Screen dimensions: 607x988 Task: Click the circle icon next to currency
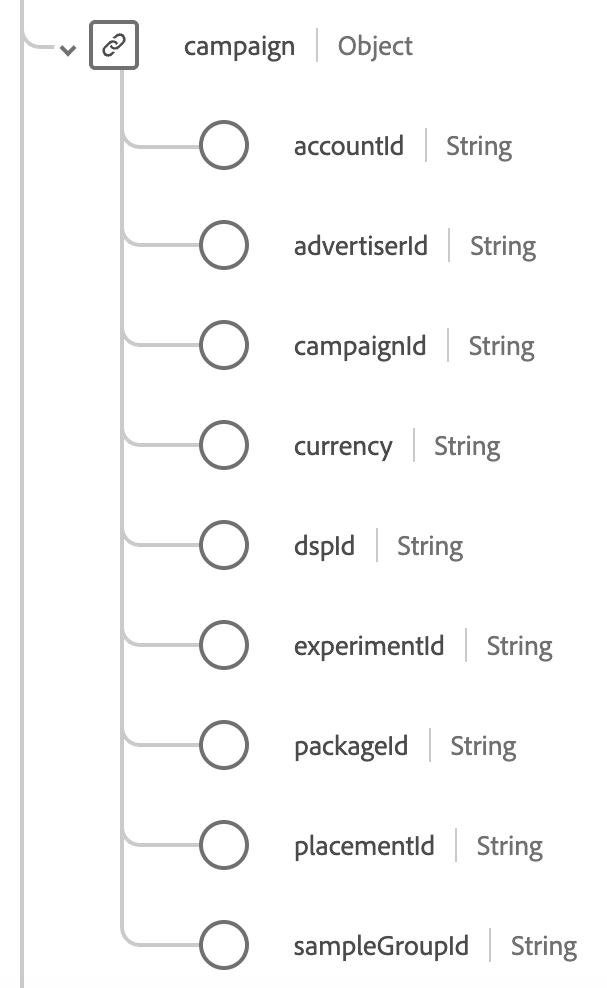click(x=223, y=446)
